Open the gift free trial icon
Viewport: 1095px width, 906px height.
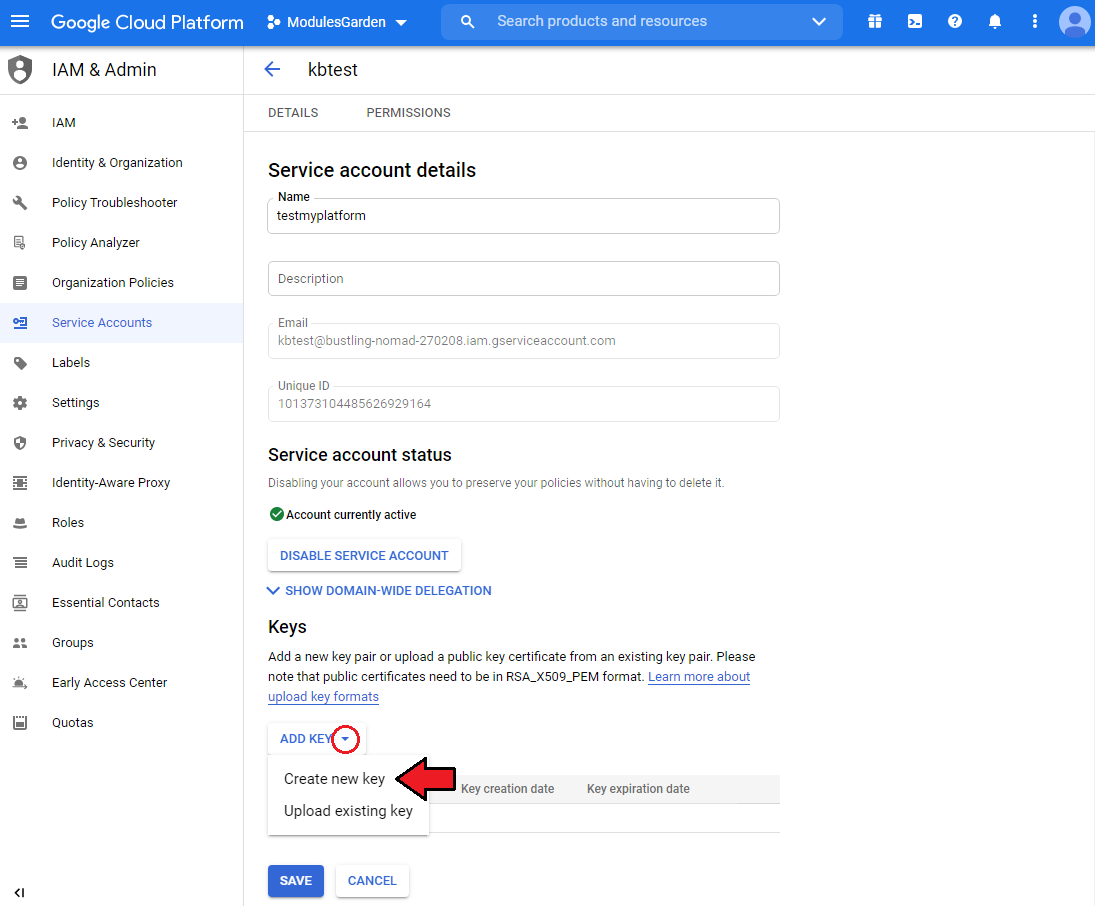874,22
